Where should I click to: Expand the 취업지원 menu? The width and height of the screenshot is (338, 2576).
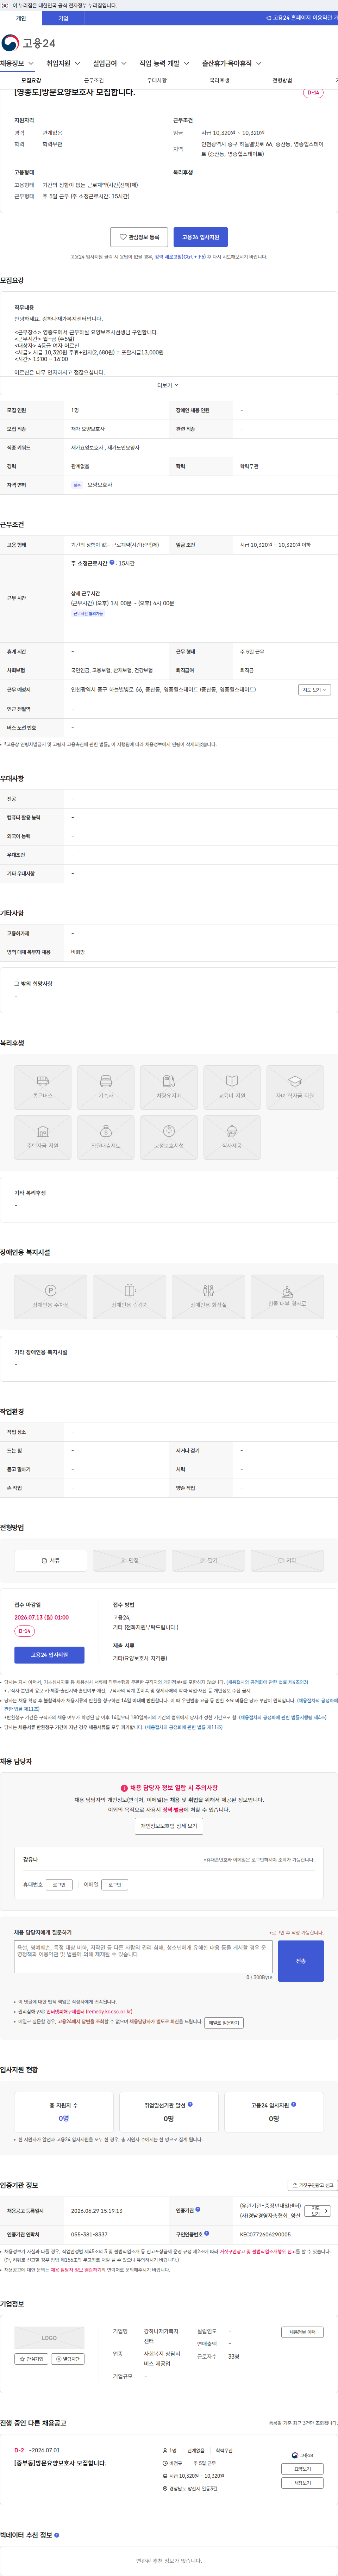coord(63,64)
